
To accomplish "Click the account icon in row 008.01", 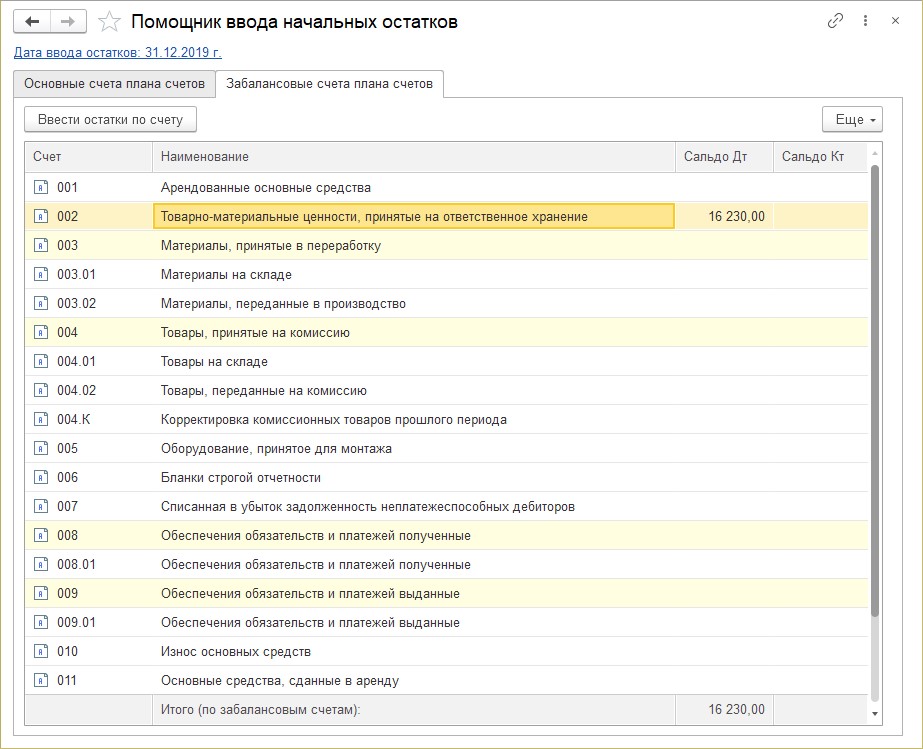I will pos(41,564).
